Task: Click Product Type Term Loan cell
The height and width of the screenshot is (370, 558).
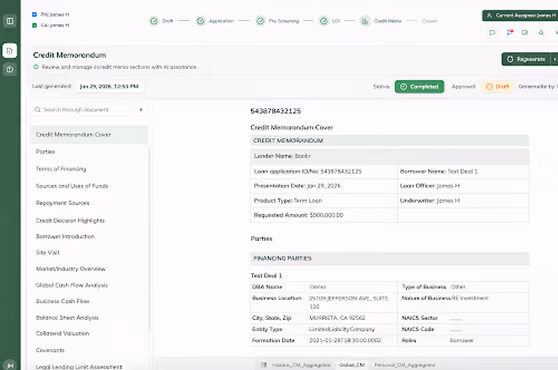Action: pos(324,201)
